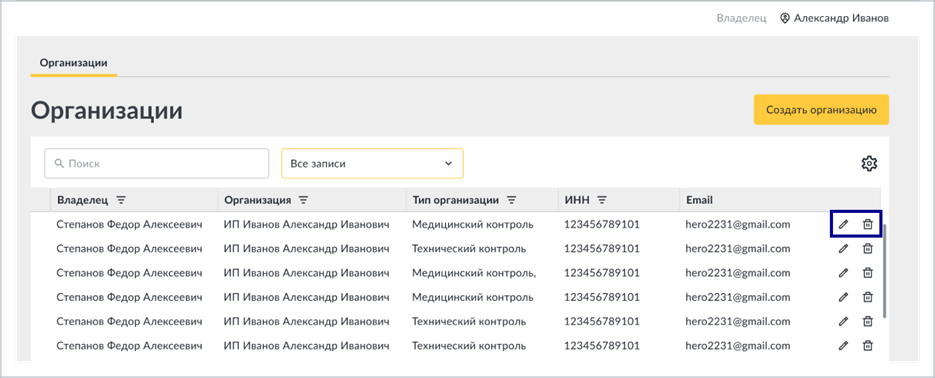The width and height of the screenshot is (935, 378).
Task: Edit the fourth row Медицинский контроль
Action: (843, 297)
